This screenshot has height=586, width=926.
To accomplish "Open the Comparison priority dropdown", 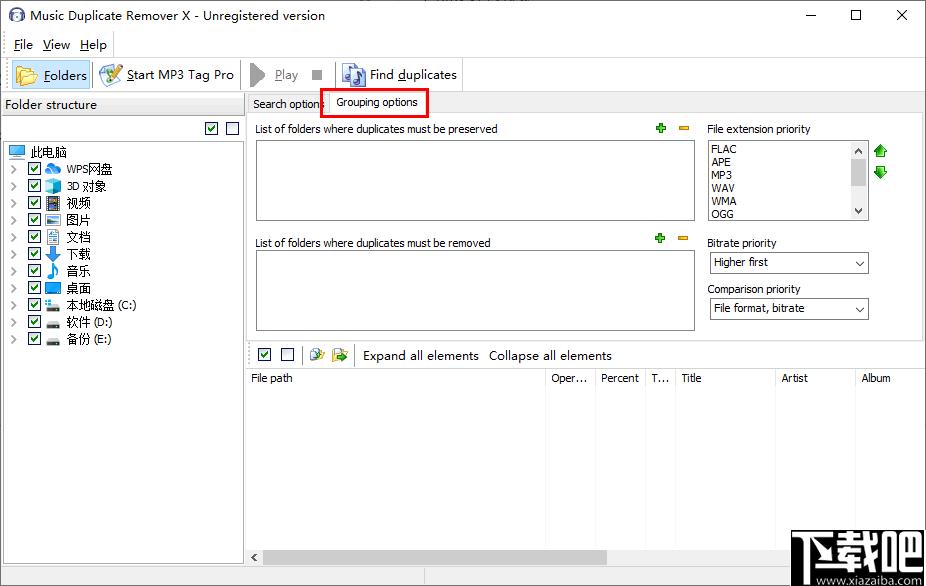I will (789, 309).
